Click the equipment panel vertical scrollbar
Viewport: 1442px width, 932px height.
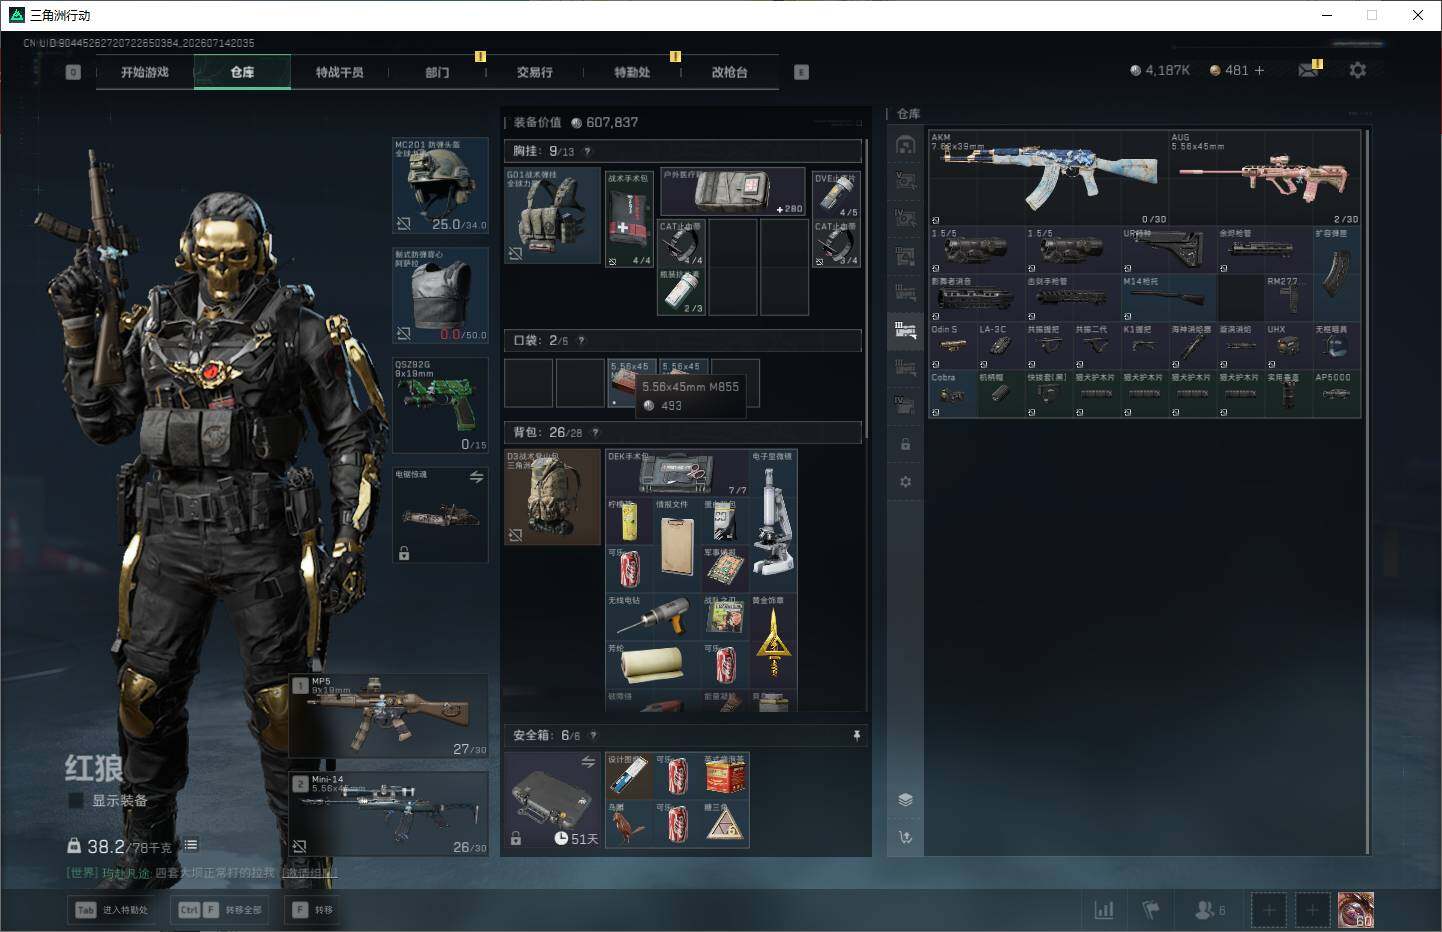click(x=866, y=290)
